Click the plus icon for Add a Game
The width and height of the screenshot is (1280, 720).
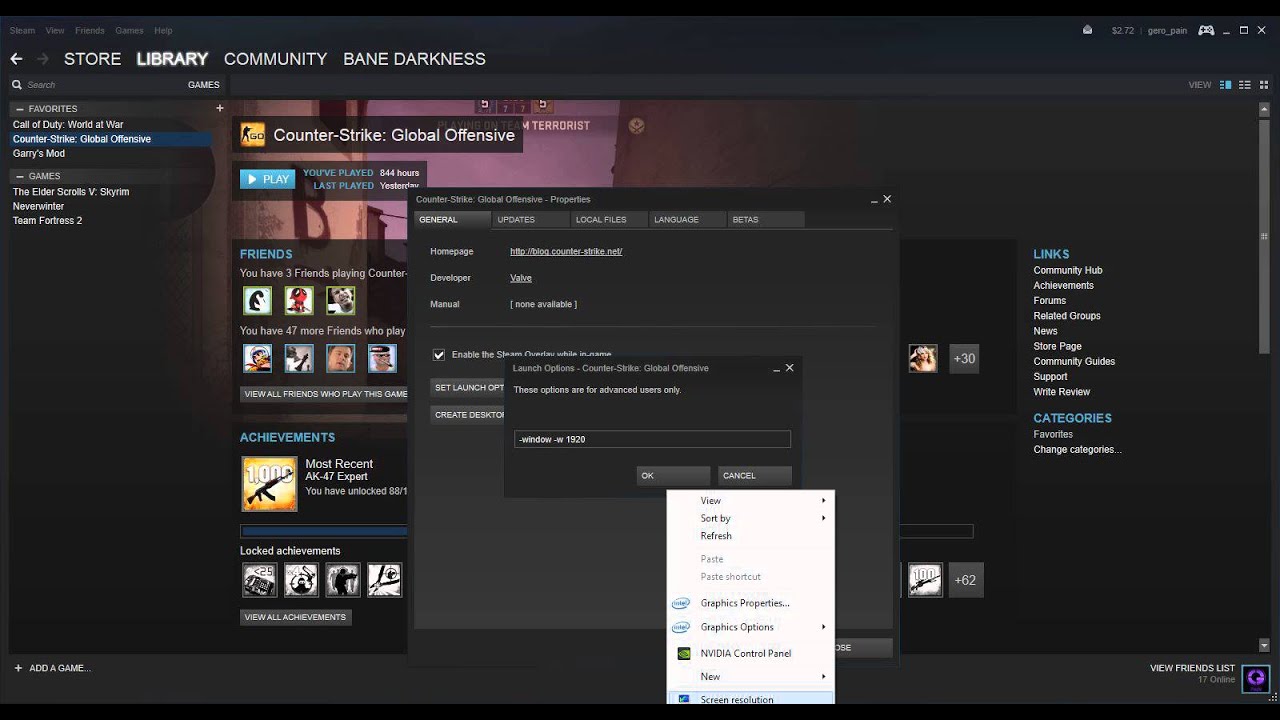click(x=18, y=668)
